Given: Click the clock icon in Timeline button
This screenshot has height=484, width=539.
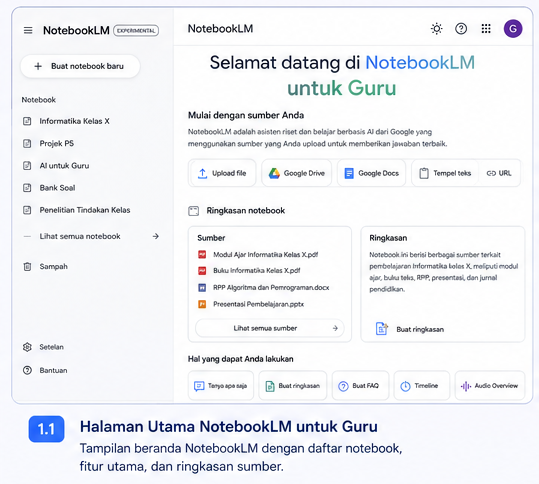Looking at the screenshot, I should click(406, 386).
